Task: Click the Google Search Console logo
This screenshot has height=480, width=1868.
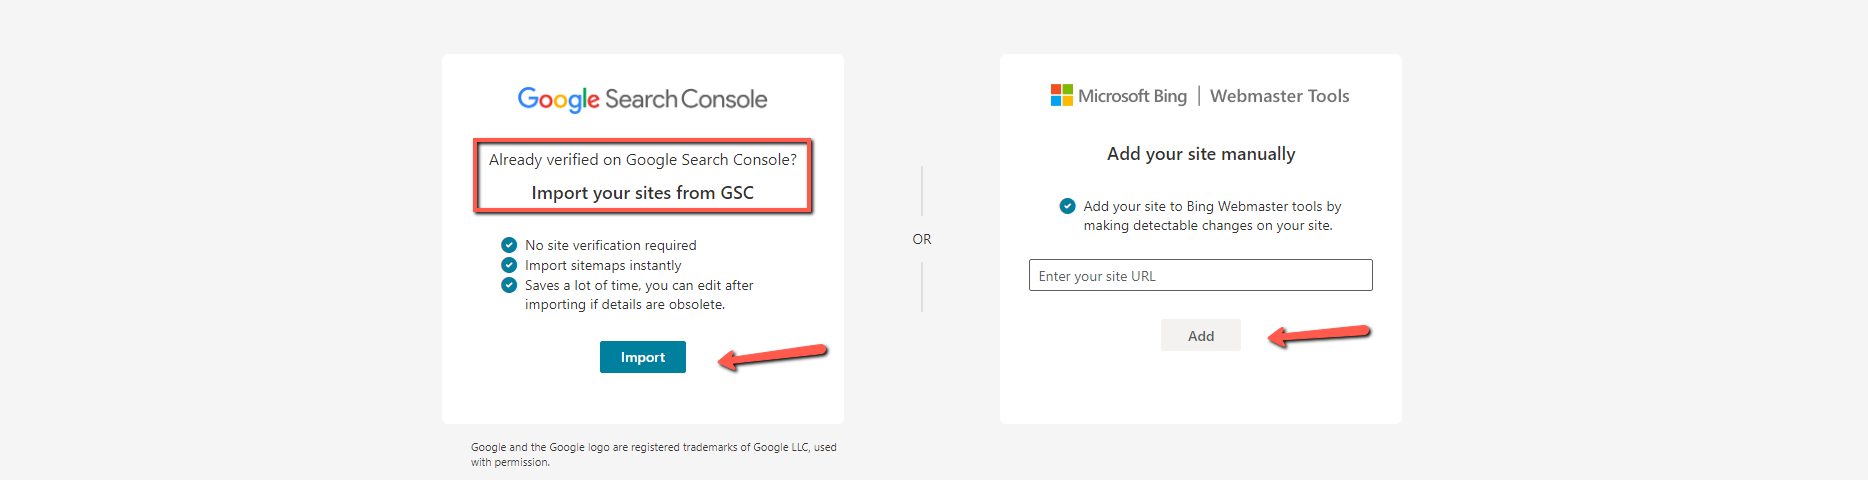Action: 642,99
